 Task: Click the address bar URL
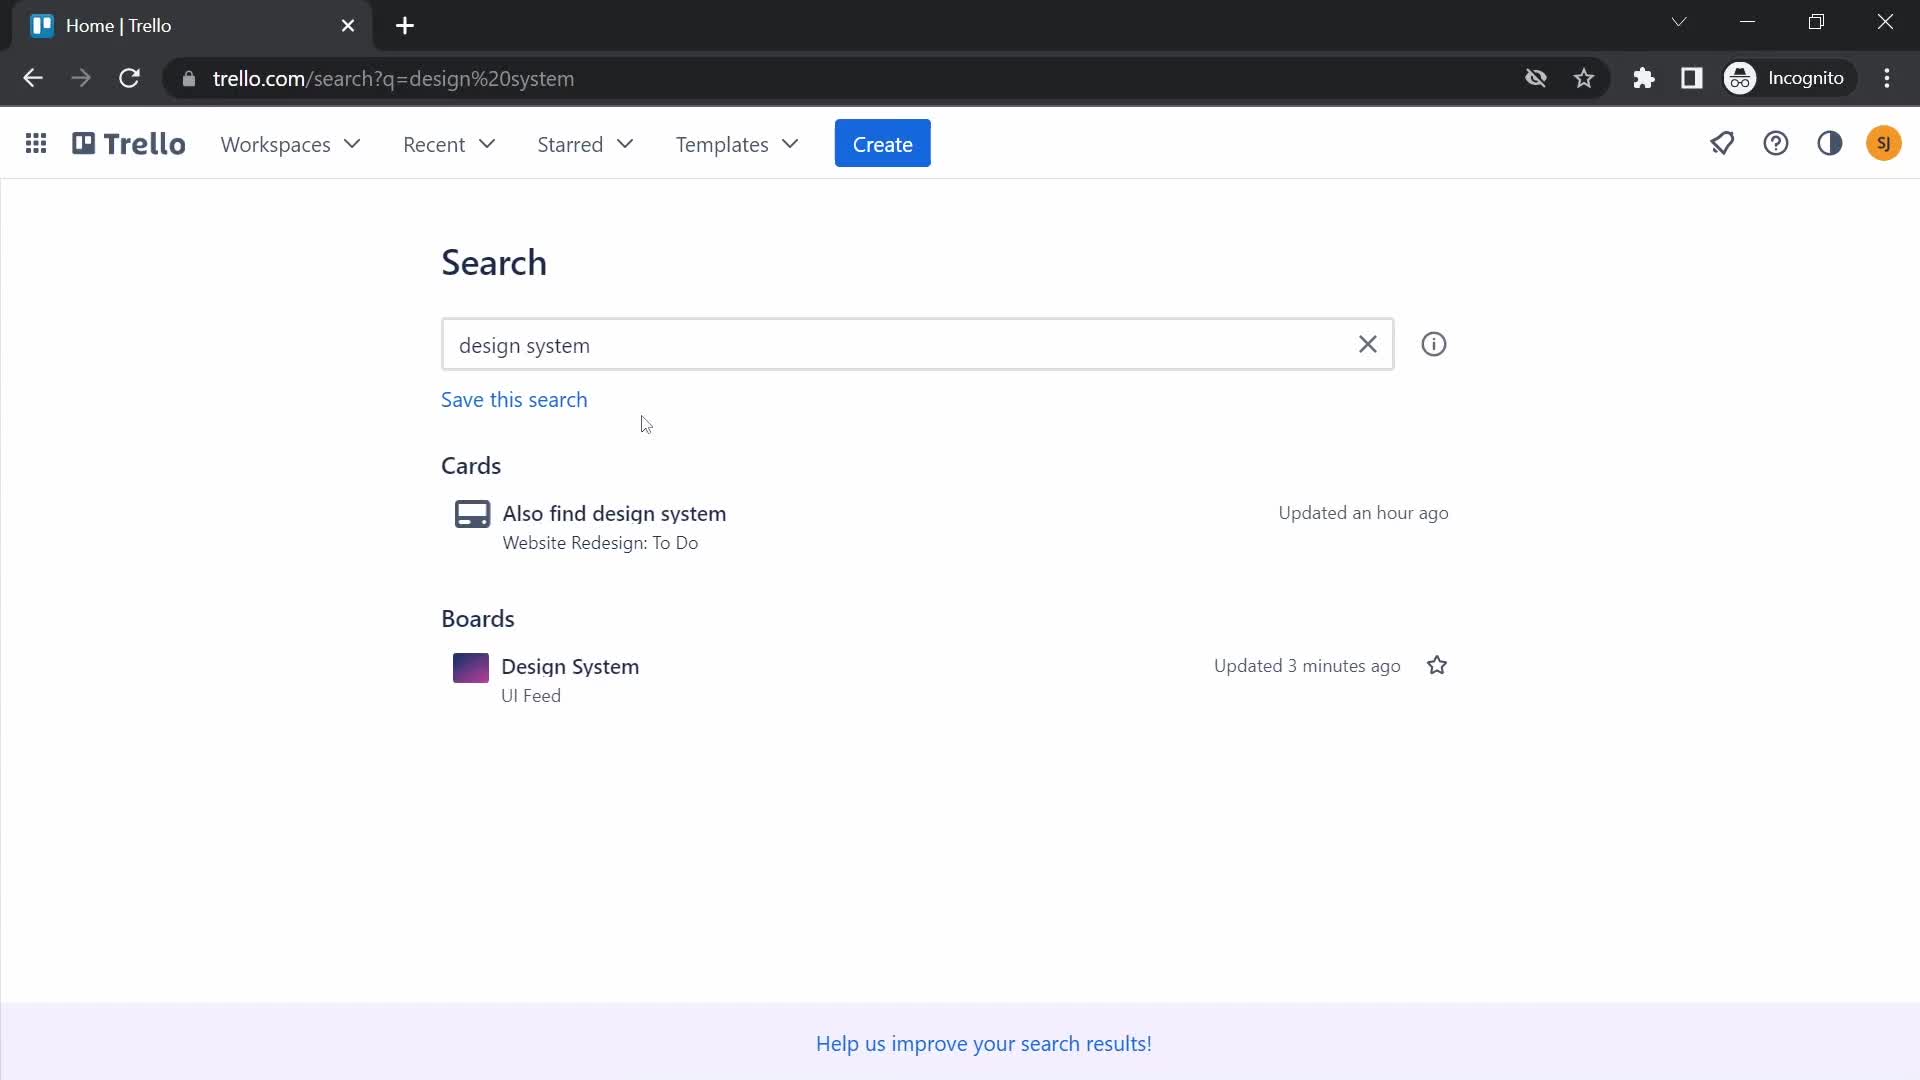point(393,79)
